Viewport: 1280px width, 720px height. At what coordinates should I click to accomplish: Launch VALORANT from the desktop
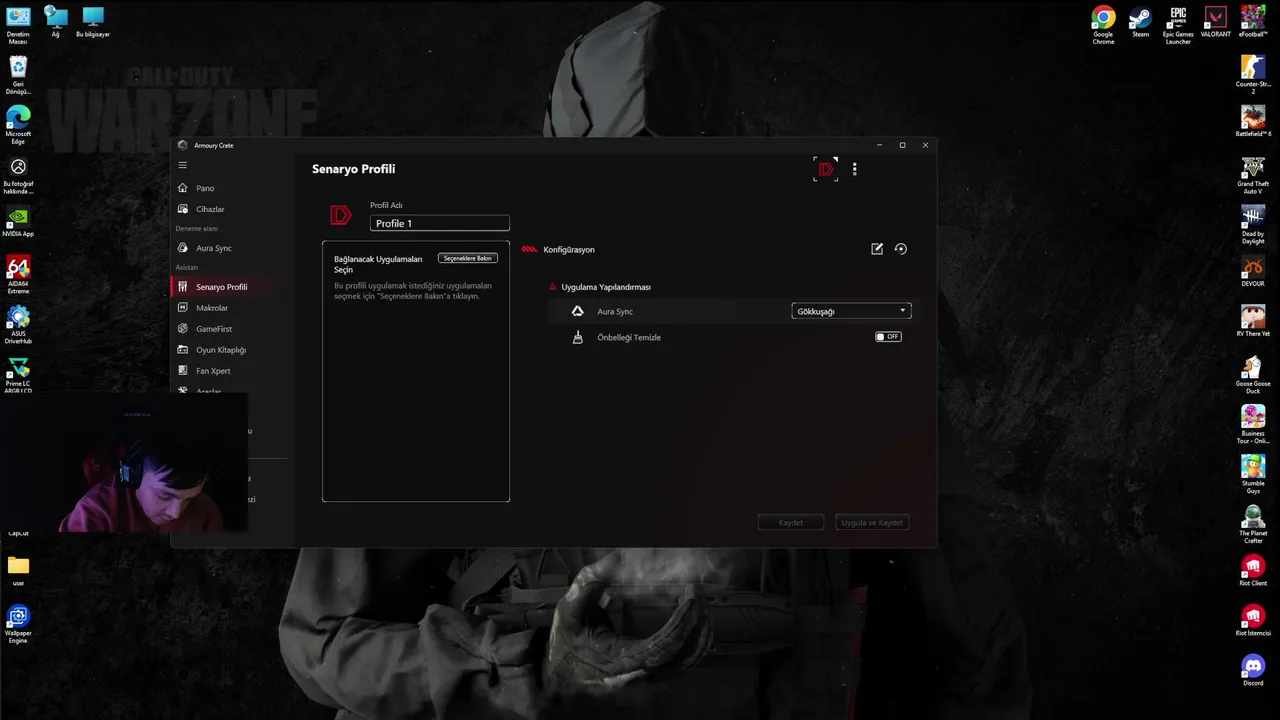pyautogui.click(x=1215, y=22)
